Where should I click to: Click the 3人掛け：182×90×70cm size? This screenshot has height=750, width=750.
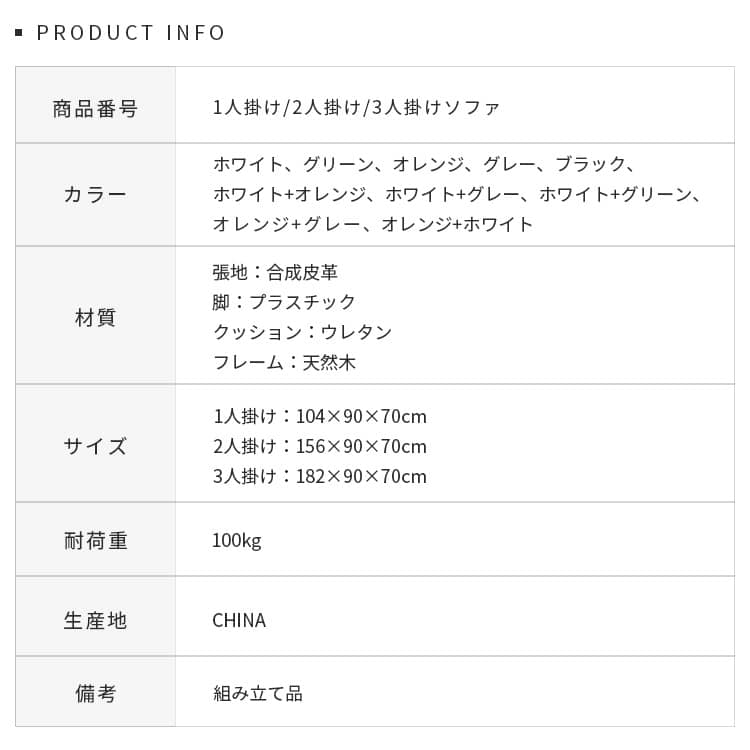click(x=319, y=476)
